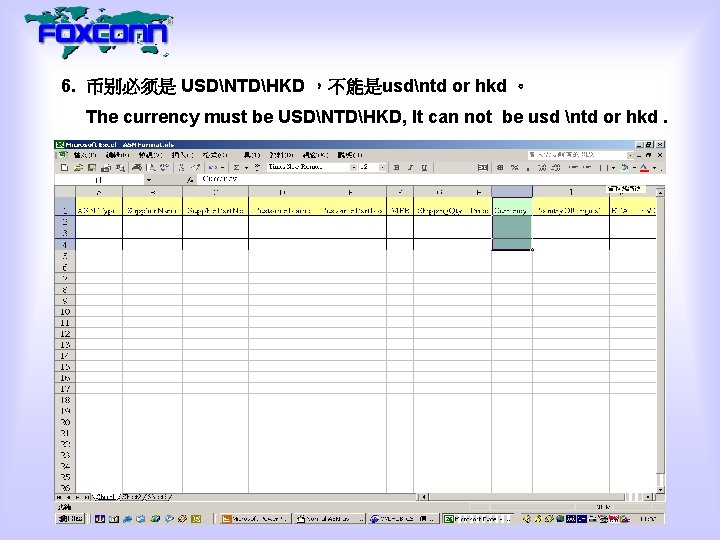Open the Fill Color dropdown arrow

pyautogui.click(x=634, y=168)
